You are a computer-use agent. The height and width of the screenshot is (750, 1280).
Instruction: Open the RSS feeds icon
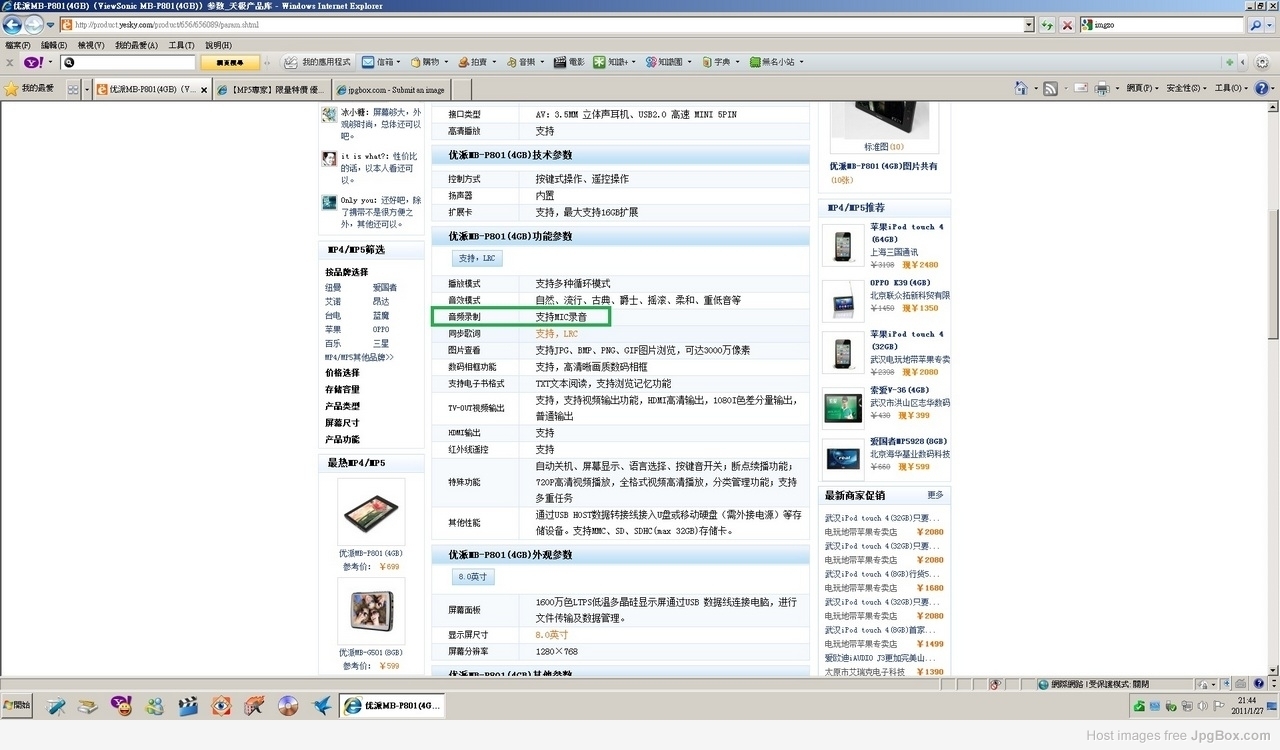coord(1050,89)
